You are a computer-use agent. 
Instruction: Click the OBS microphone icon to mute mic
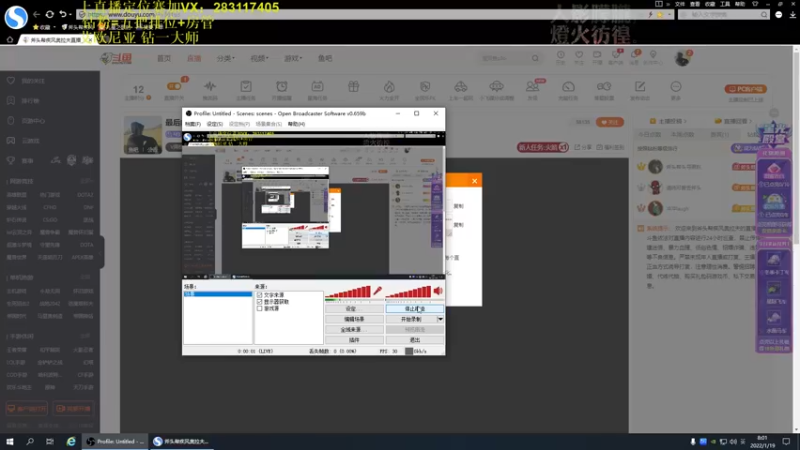(x=378, y=291)
